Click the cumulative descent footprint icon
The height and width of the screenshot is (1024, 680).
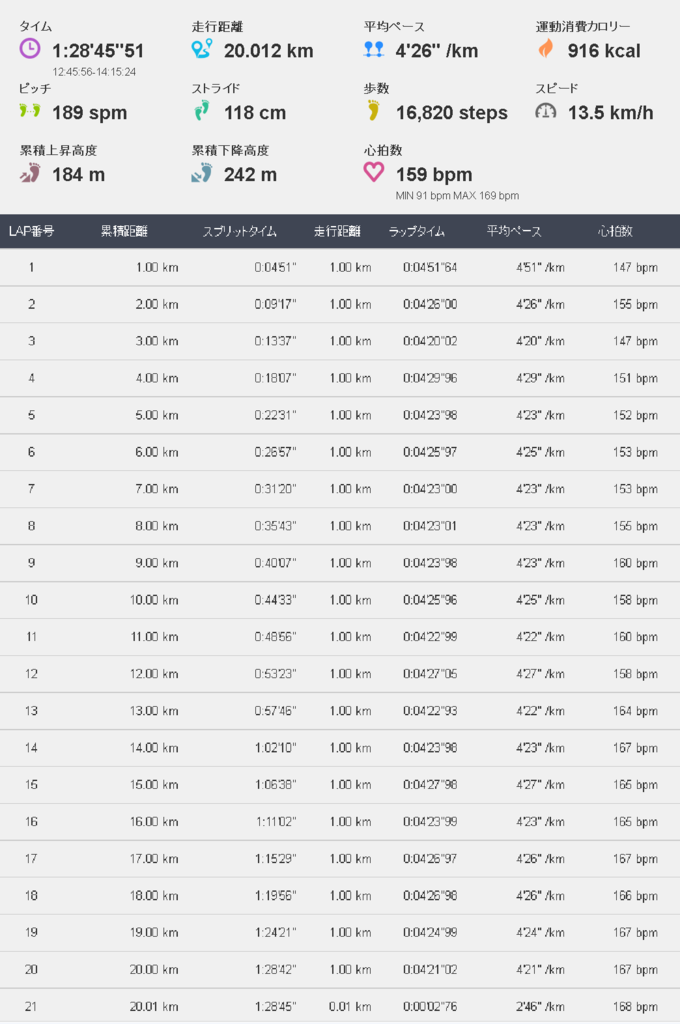[x=202, y=173]
